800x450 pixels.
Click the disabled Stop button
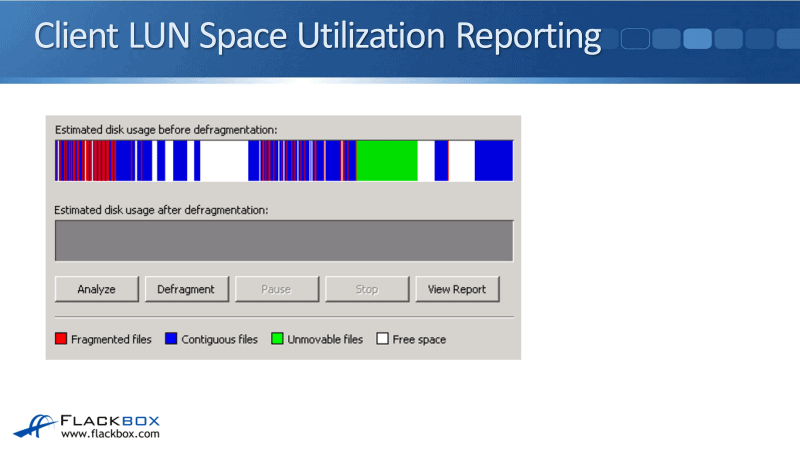point(367,289)
